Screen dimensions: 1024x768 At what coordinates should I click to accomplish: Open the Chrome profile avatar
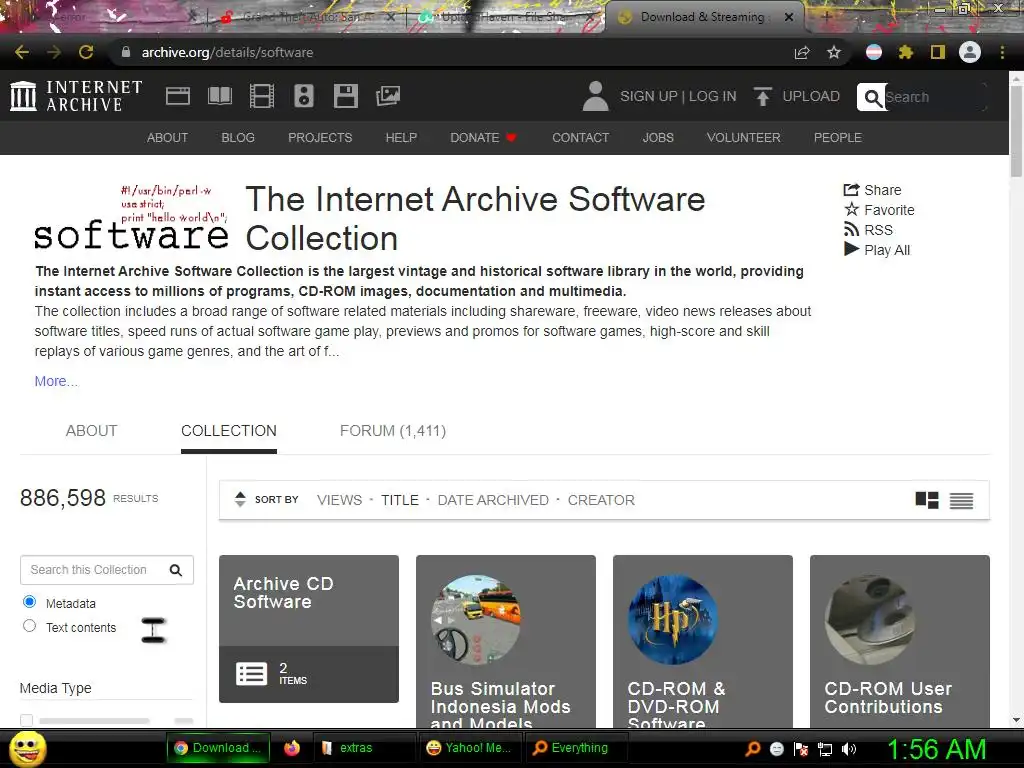tap(970, 52)
